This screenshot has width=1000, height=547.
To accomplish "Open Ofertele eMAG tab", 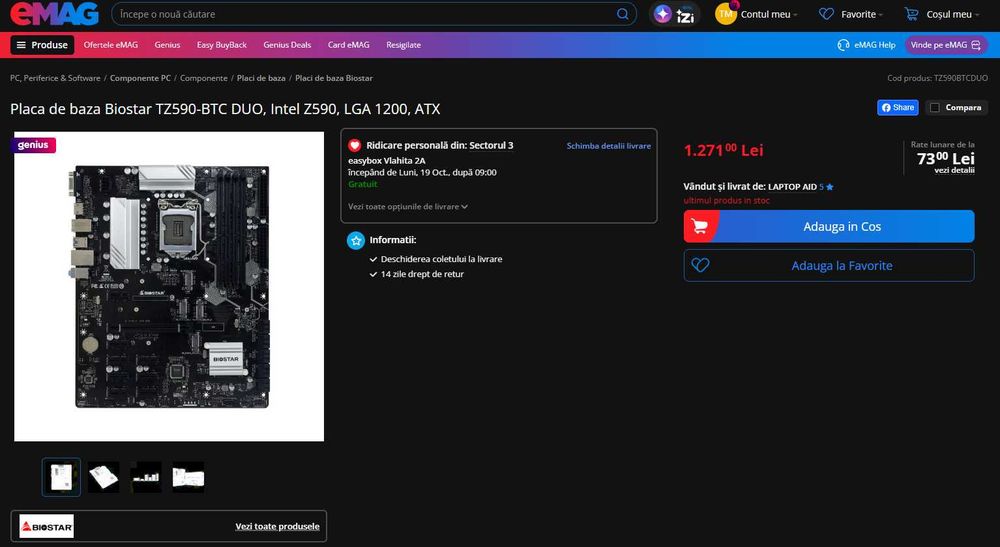I will pyautogui.click(x=110, y=45).
